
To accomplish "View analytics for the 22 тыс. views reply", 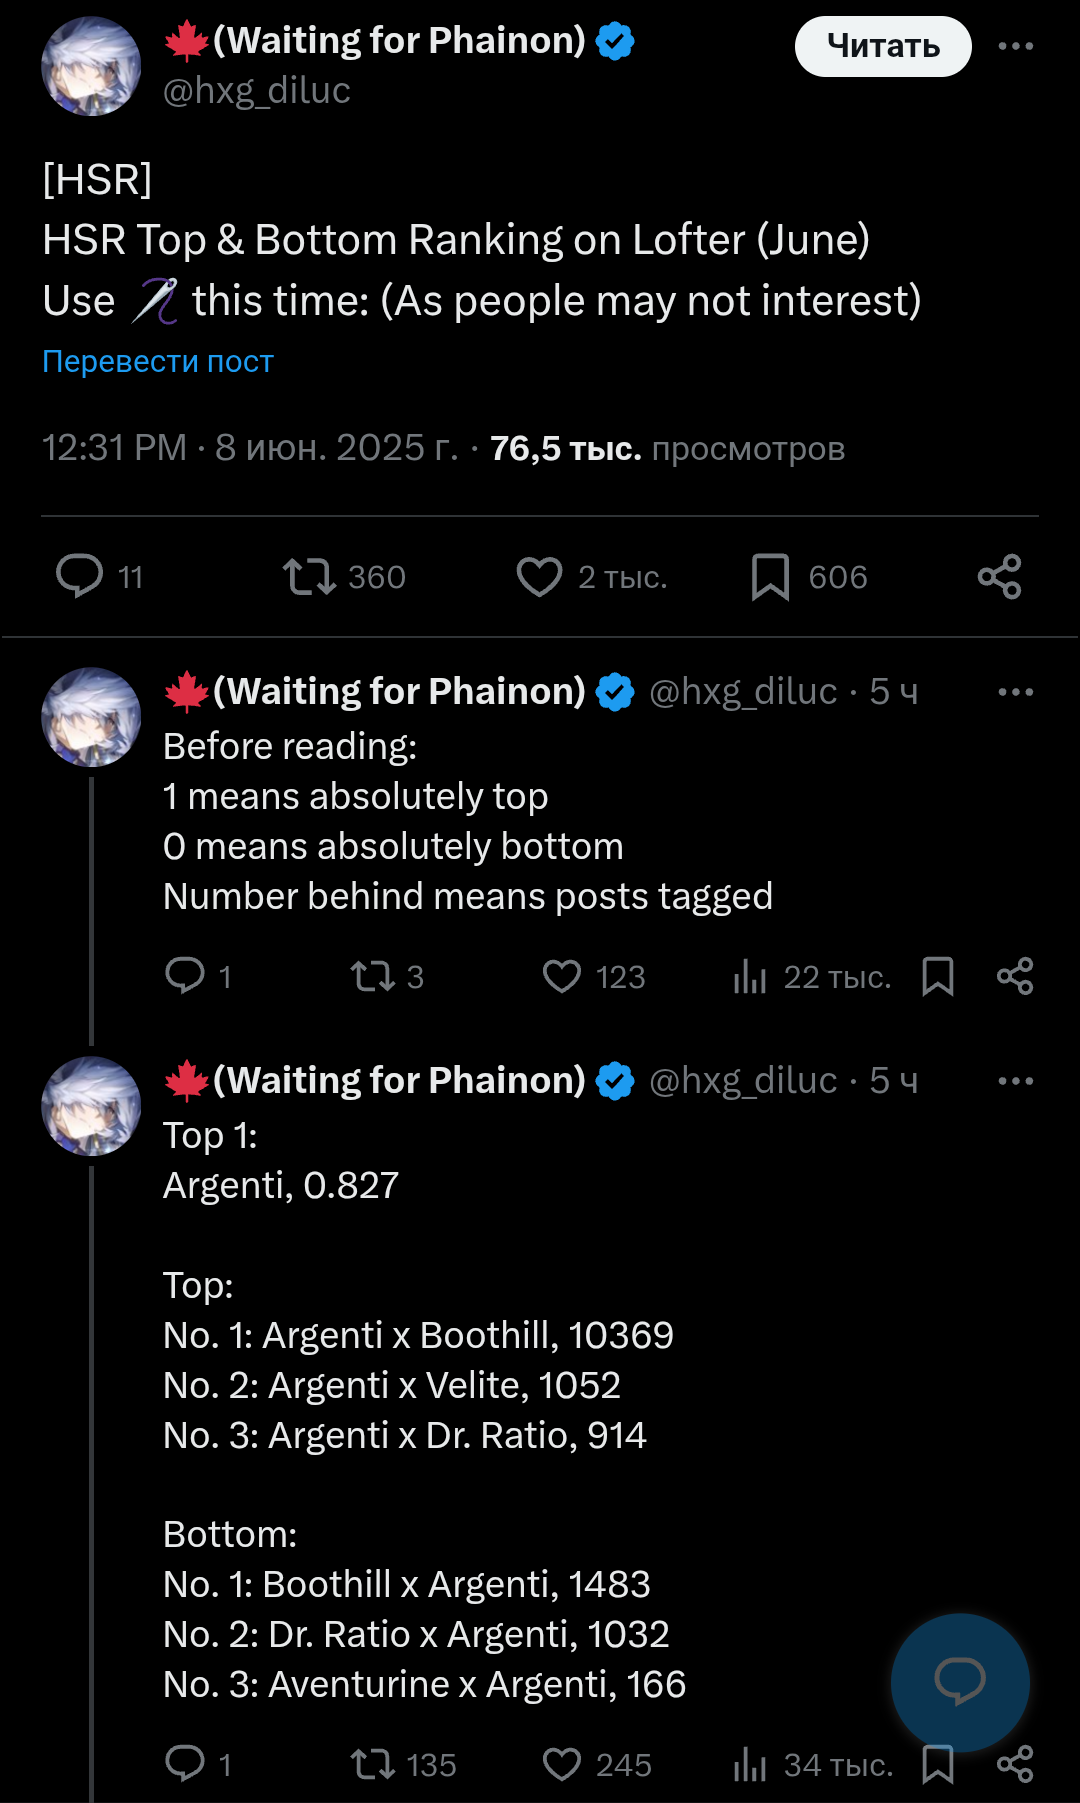I will click(750, 976).
